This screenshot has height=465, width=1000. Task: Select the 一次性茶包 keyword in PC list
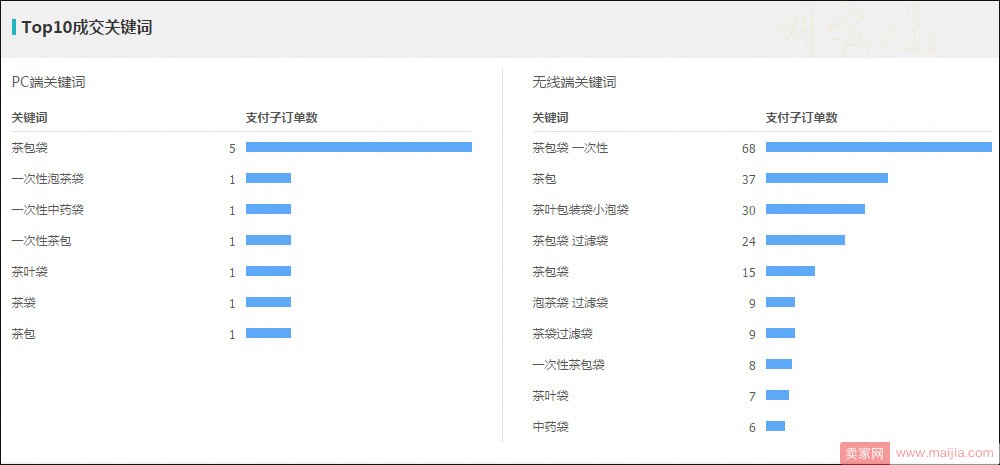41,241
